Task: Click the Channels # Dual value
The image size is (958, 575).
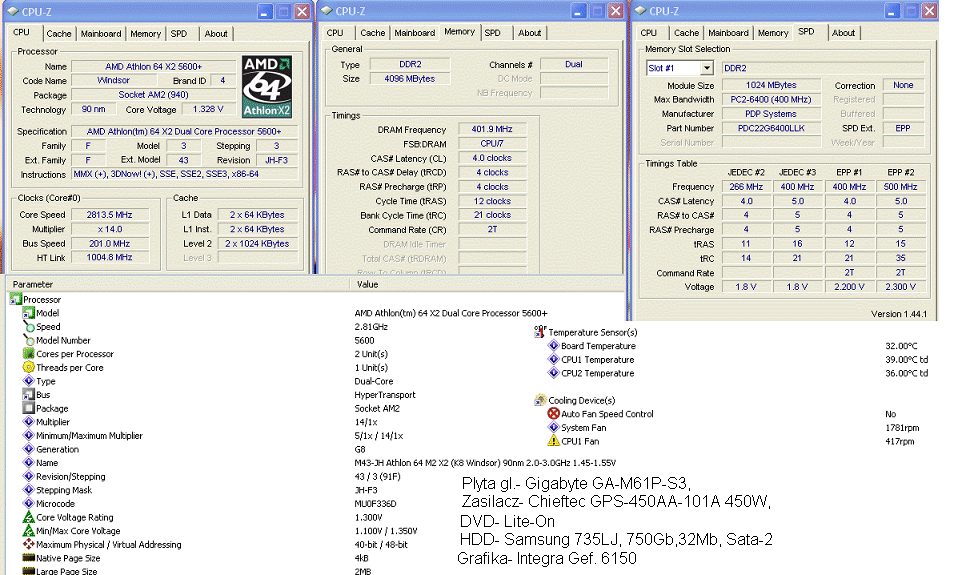Action: click(574, 64)
